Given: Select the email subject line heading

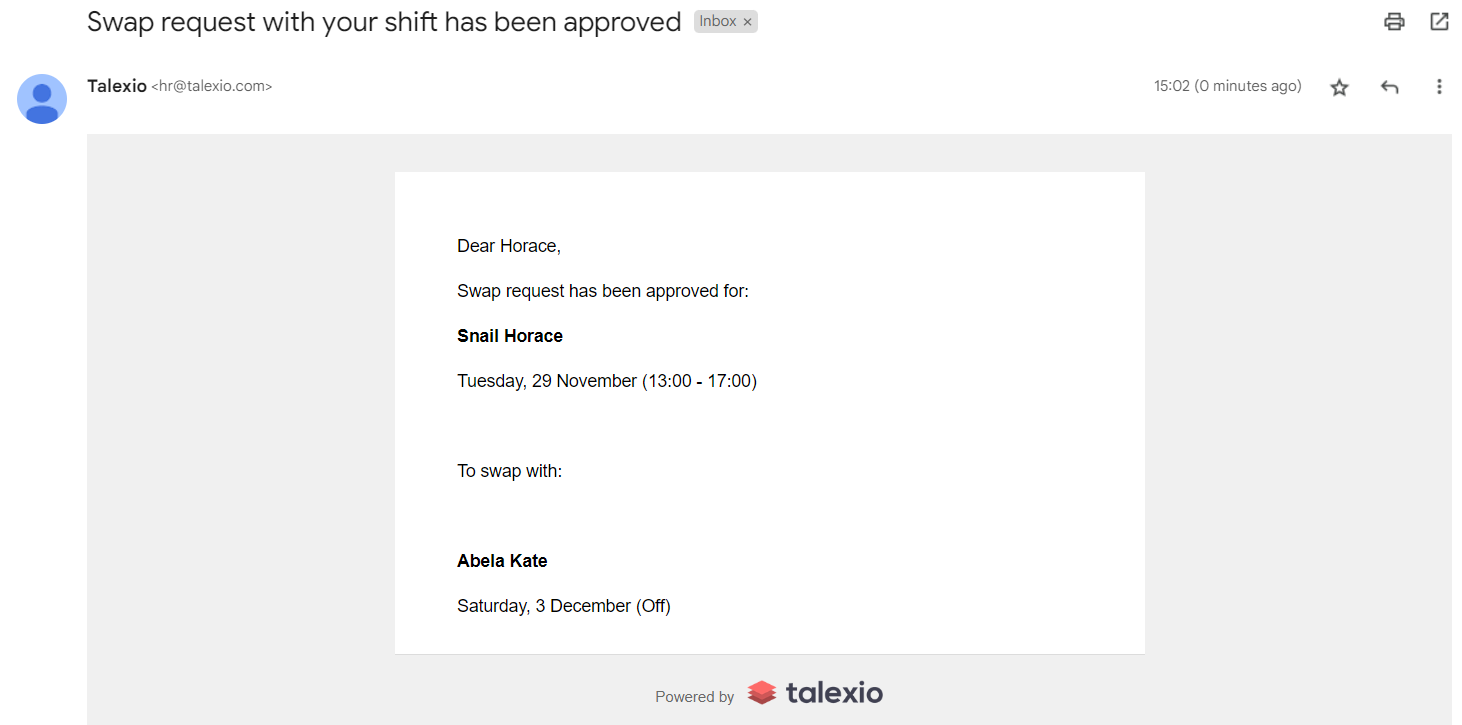Looking at the screenshot, I should pyautogui.click(x=384, y=22).
